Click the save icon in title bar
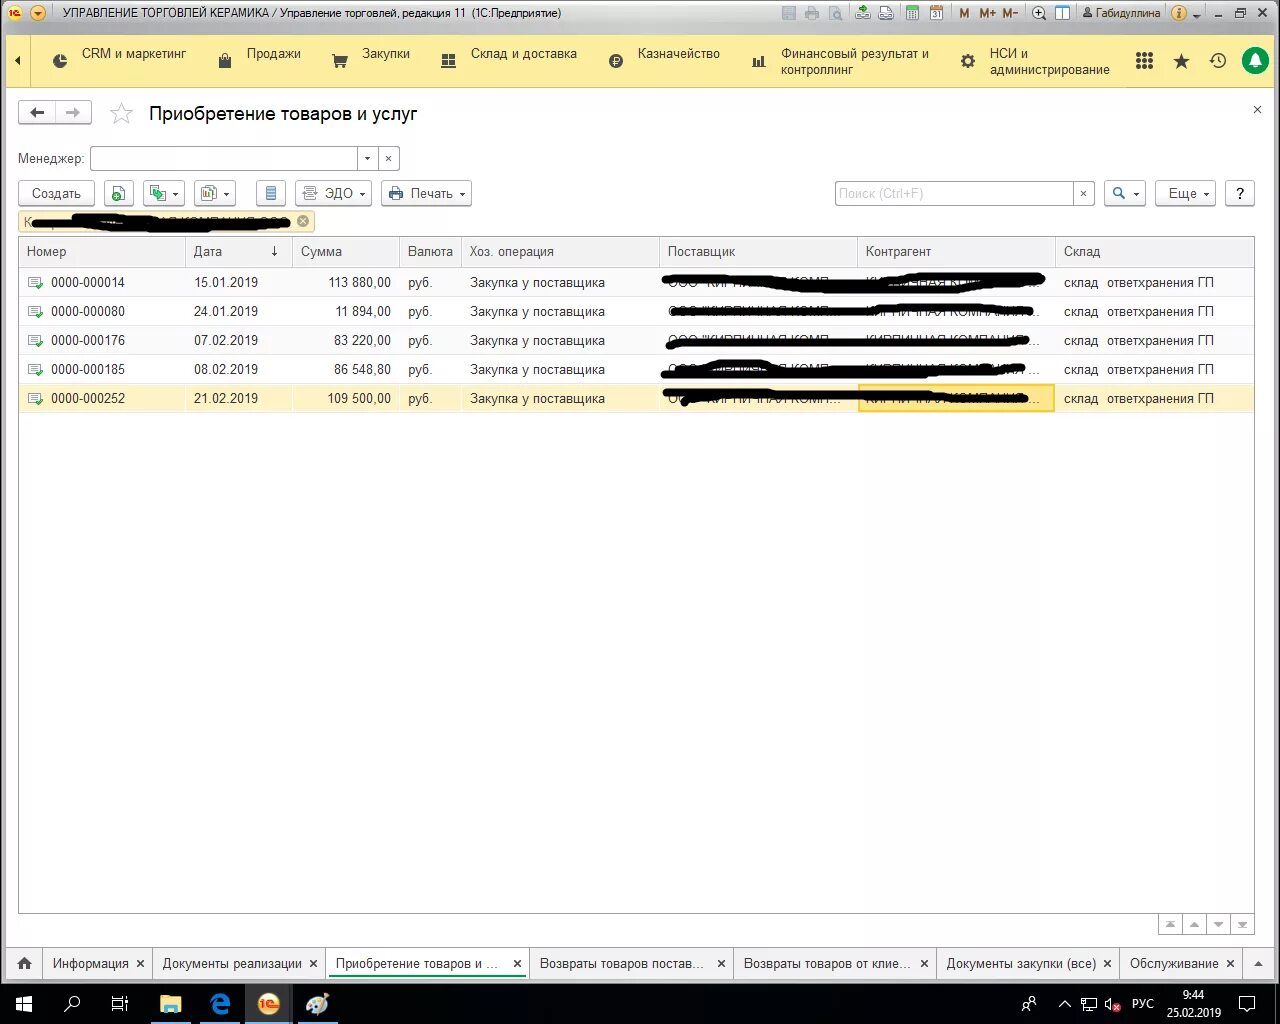The width and height of the screenshot is (1280, 1024). pyautogui.click(x=789, y=13)
